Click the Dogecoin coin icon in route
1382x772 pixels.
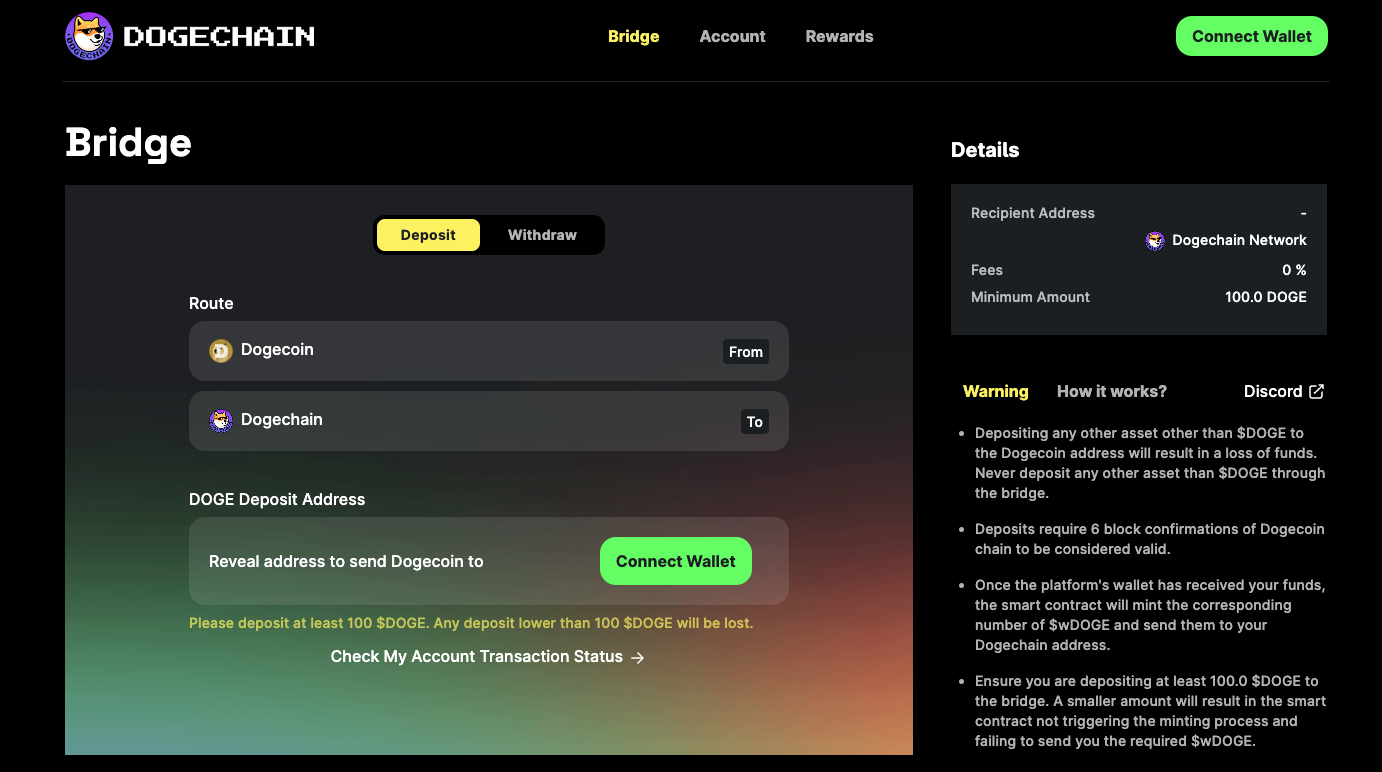(x=221, y=351)
